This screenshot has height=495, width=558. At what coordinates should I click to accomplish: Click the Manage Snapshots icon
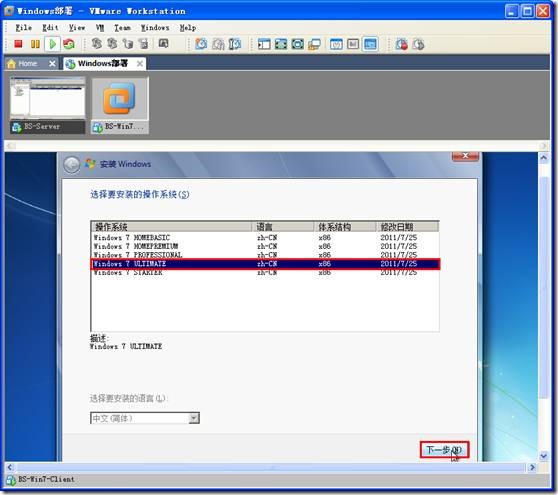click(235, 44)
